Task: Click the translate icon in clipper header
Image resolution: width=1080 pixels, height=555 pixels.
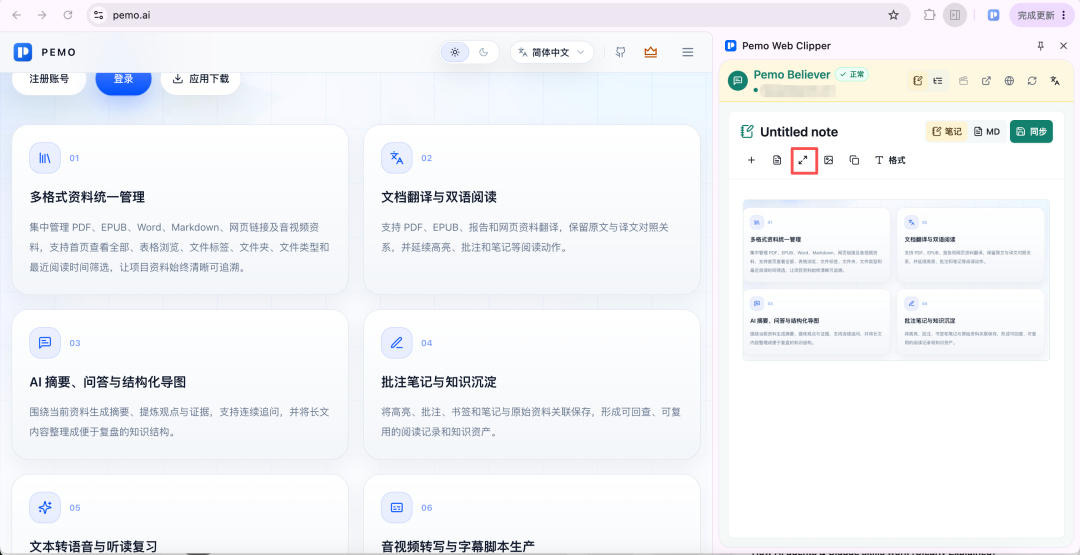Action: 1055,81
